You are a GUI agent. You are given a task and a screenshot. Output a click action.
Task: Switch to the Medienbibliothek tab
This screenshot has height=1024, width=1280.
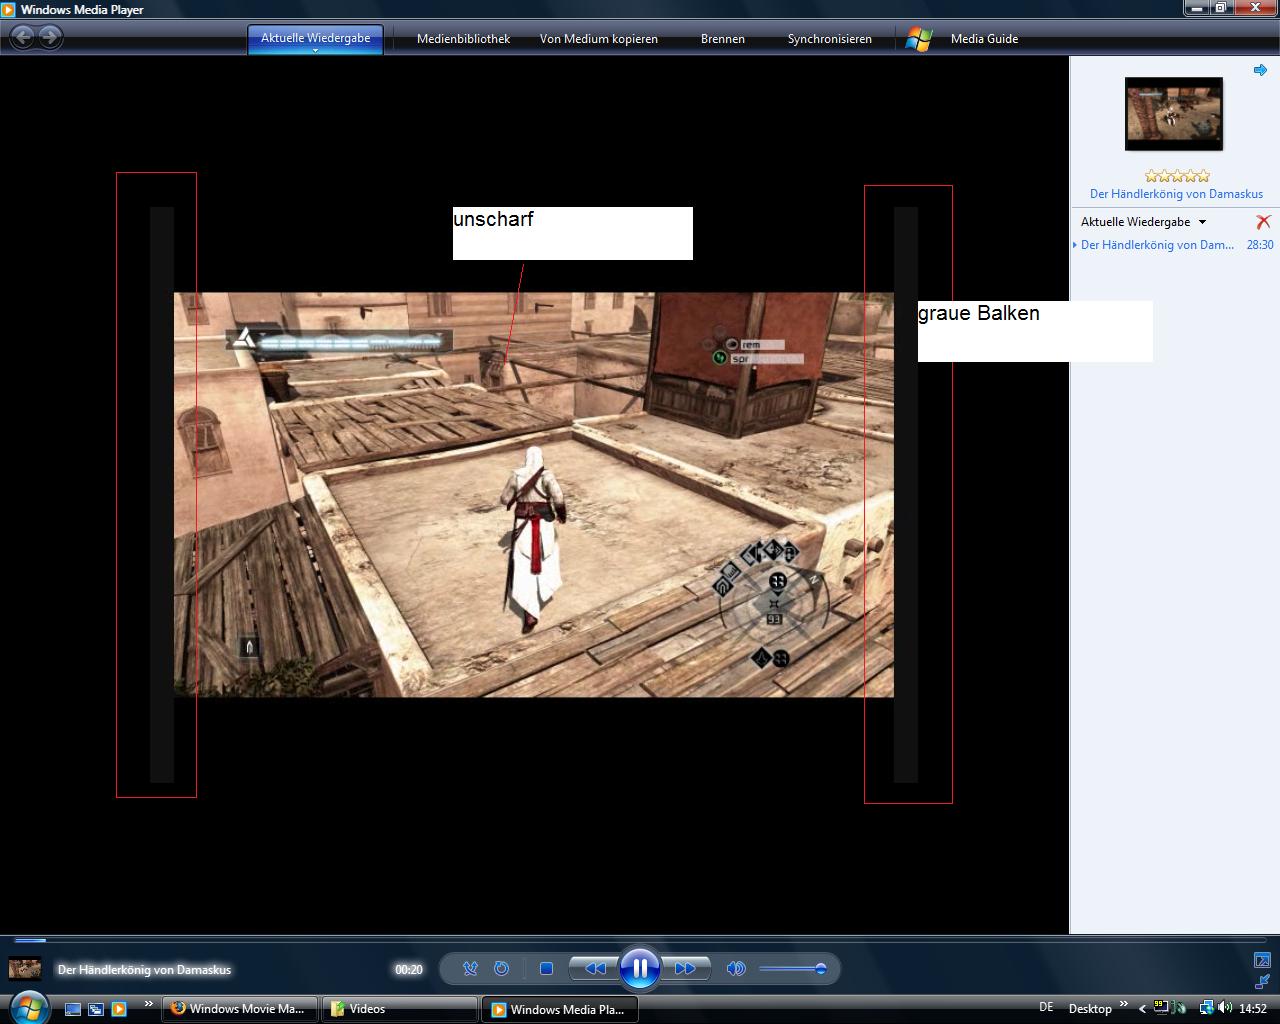click(x=463, y=39)
